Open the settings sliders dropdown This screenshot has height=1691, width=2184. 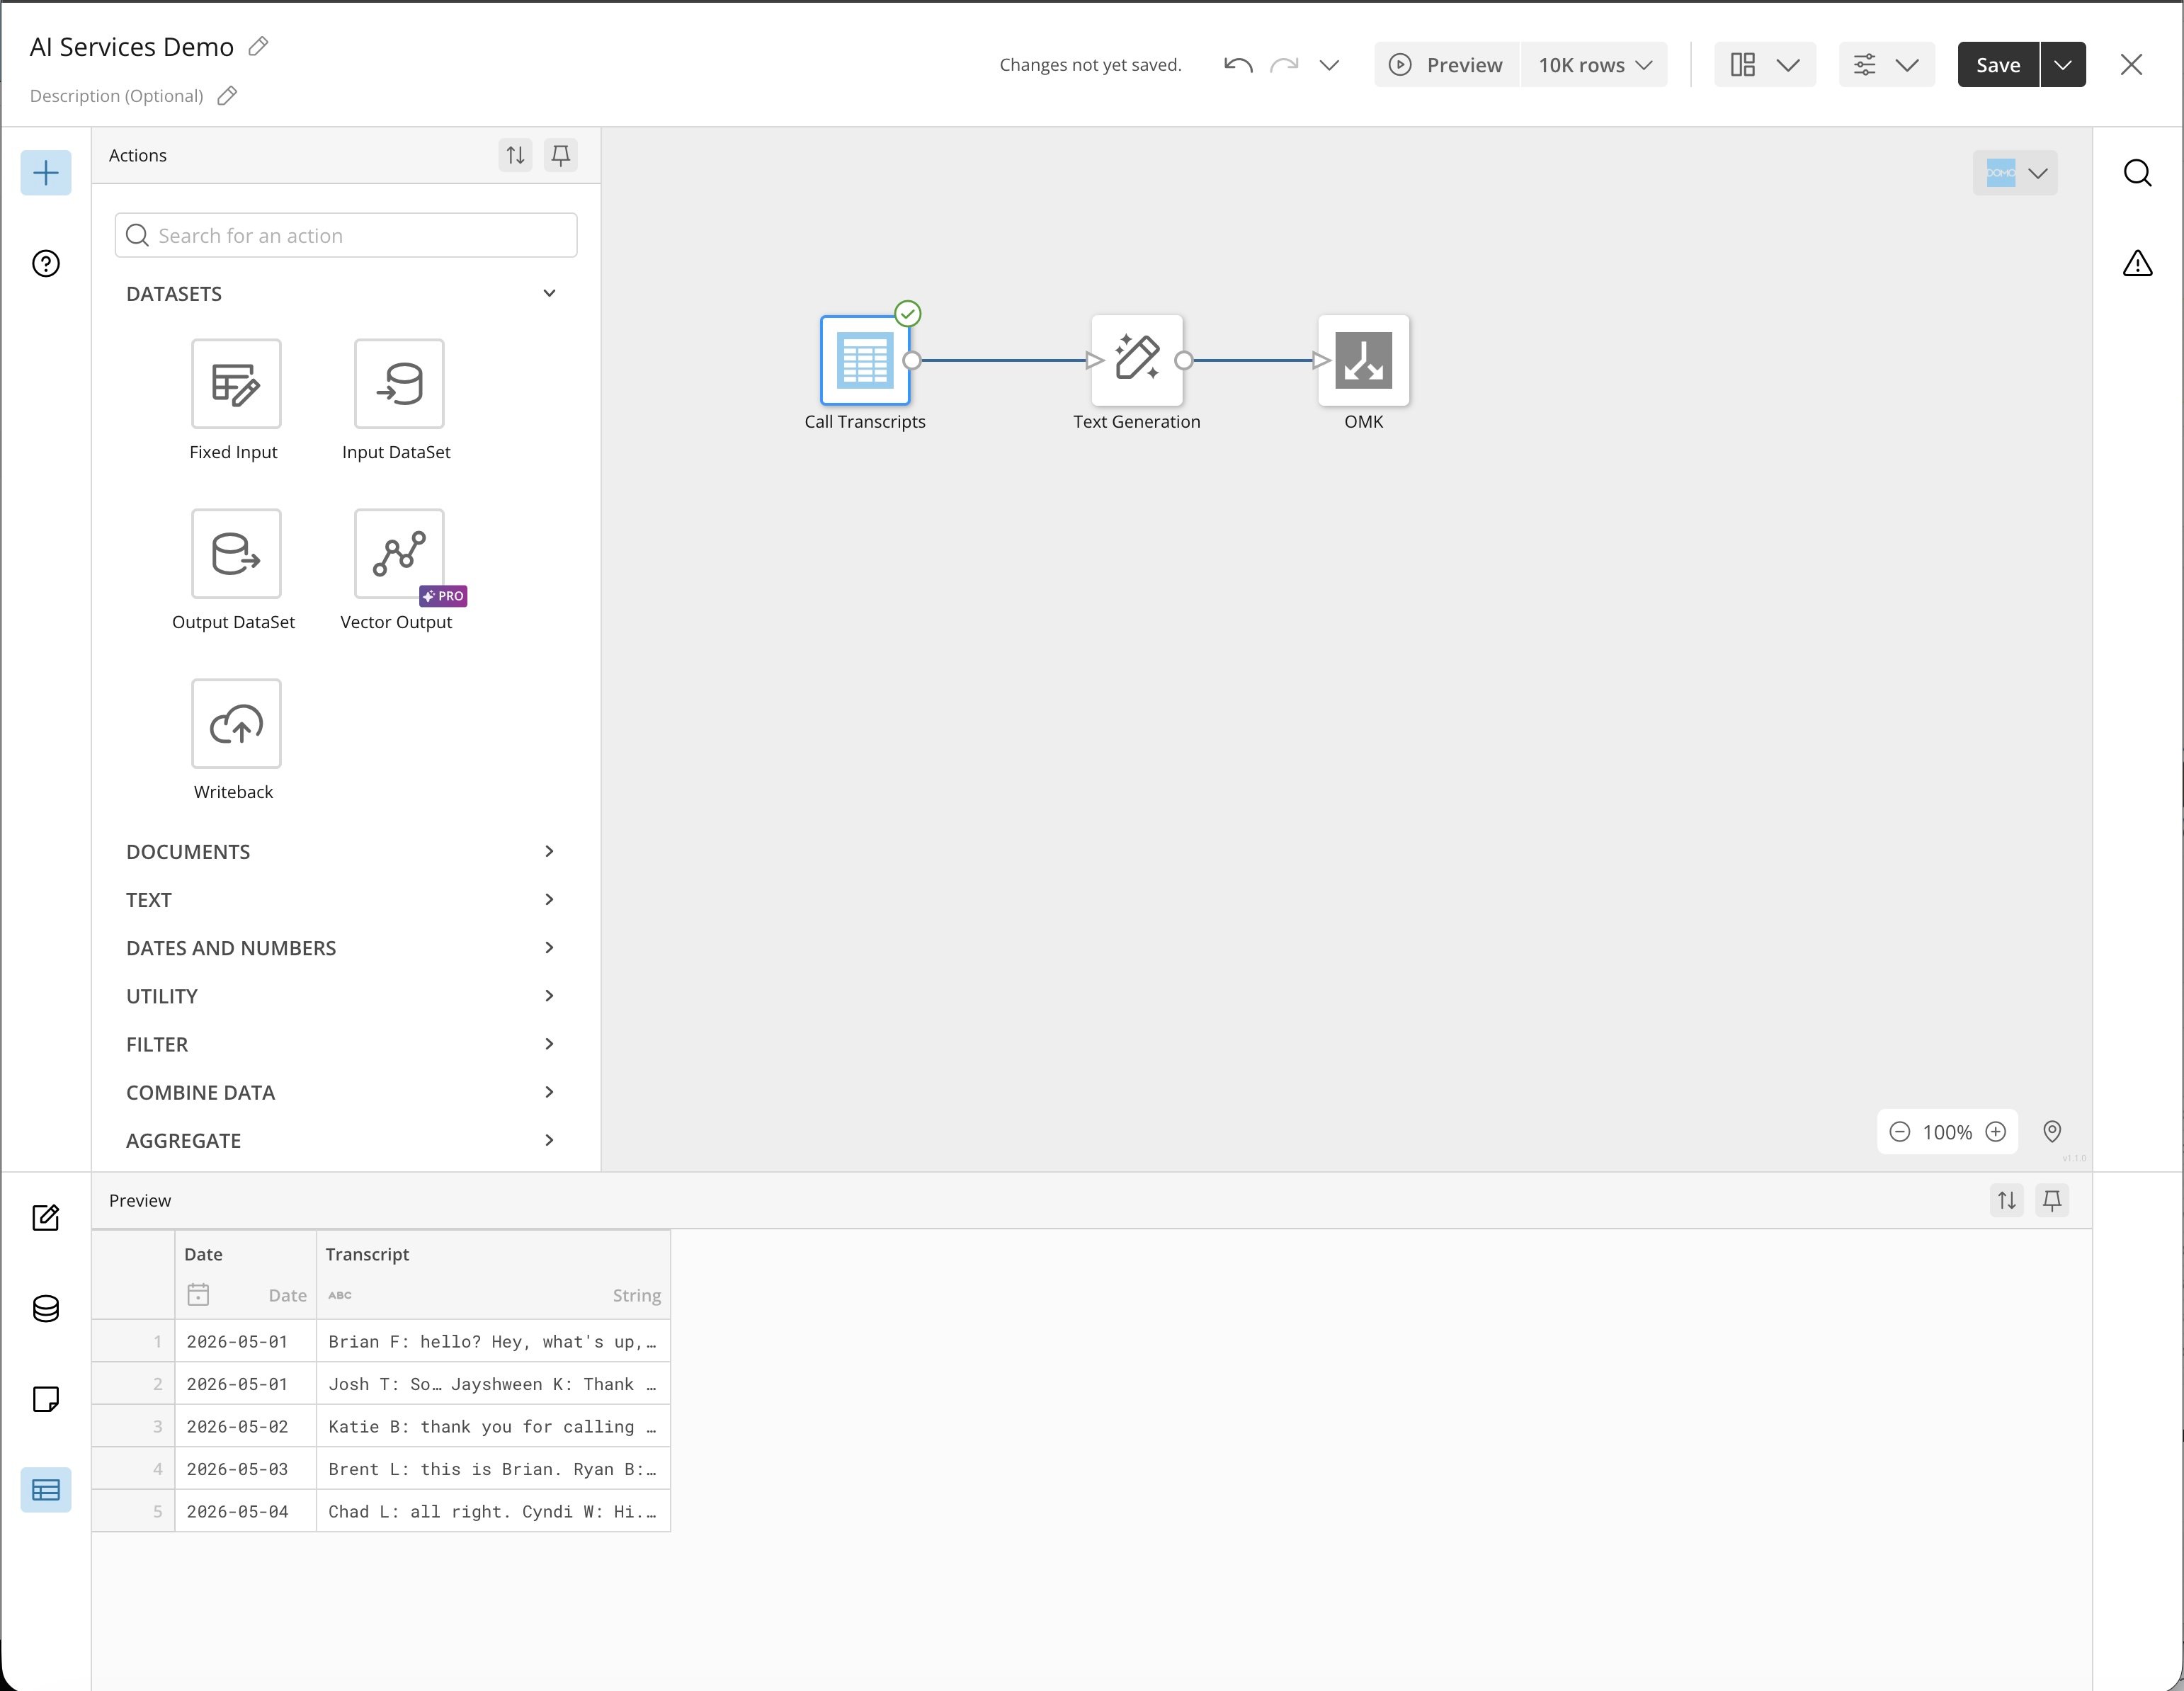pyautogui.click(x=1886, y=65)
